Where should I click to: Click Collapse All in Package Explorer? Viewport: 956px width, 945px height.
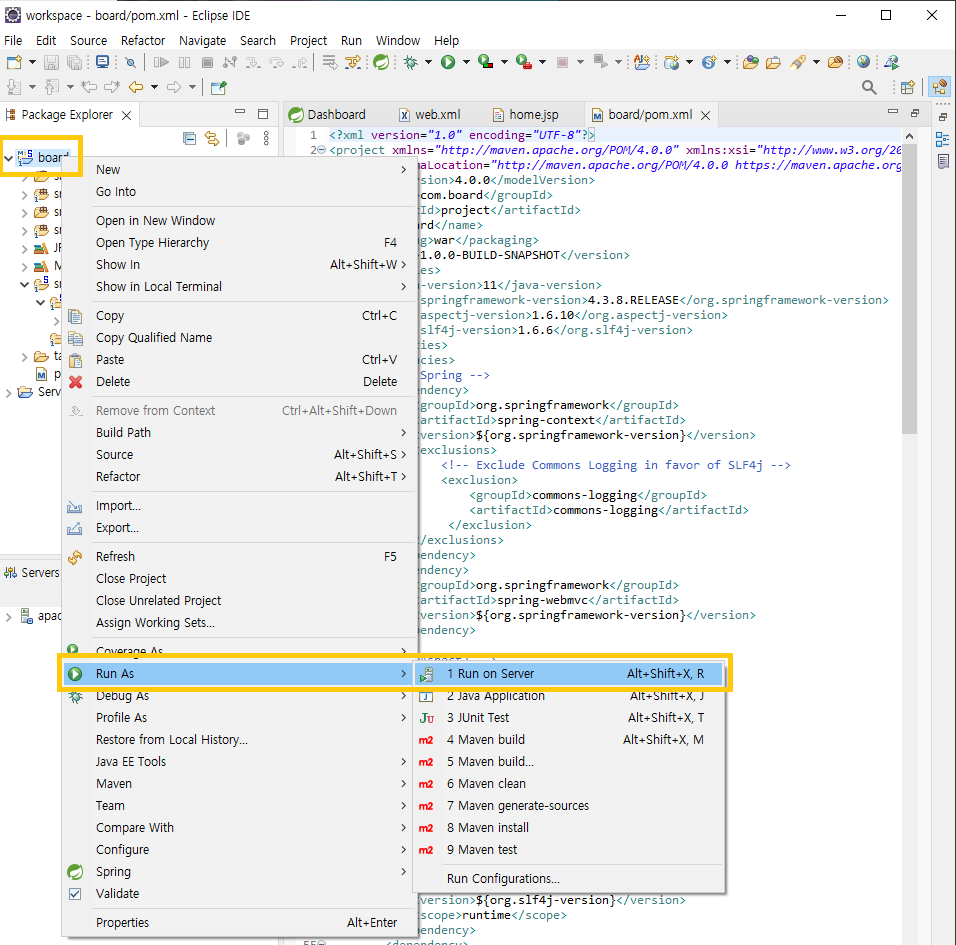189,139
